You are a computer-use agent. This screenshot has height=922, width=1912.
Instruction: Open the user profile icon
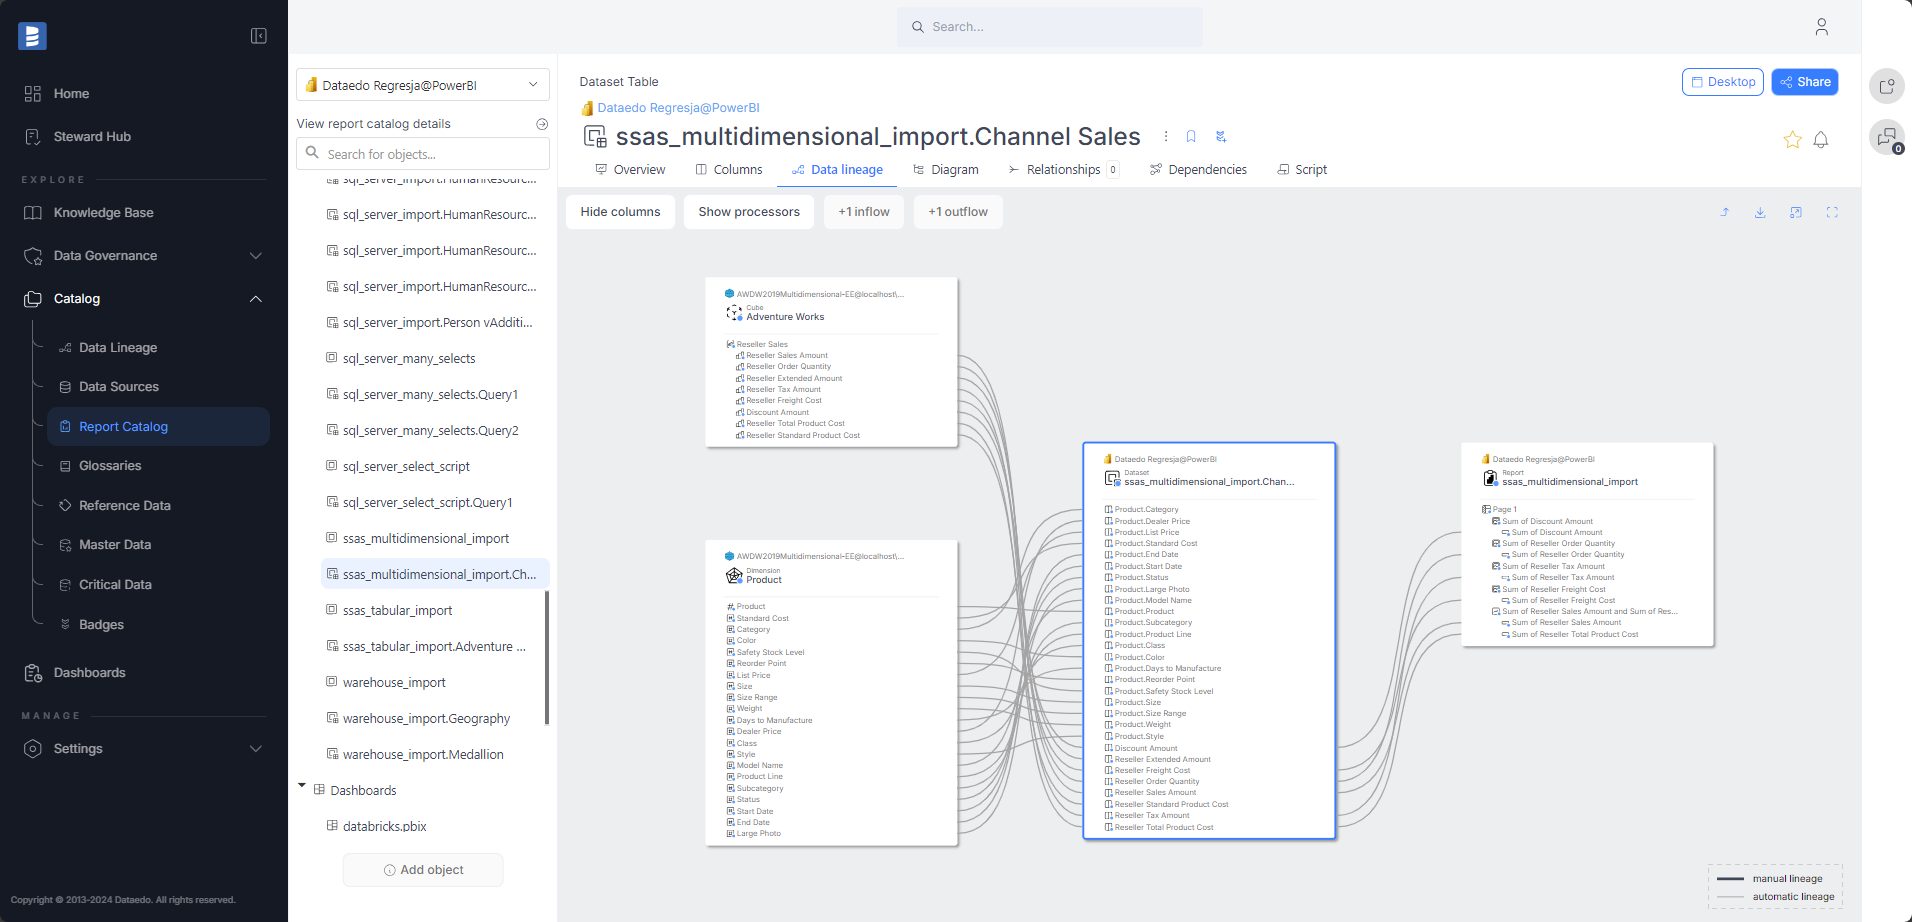[1821, 27]
